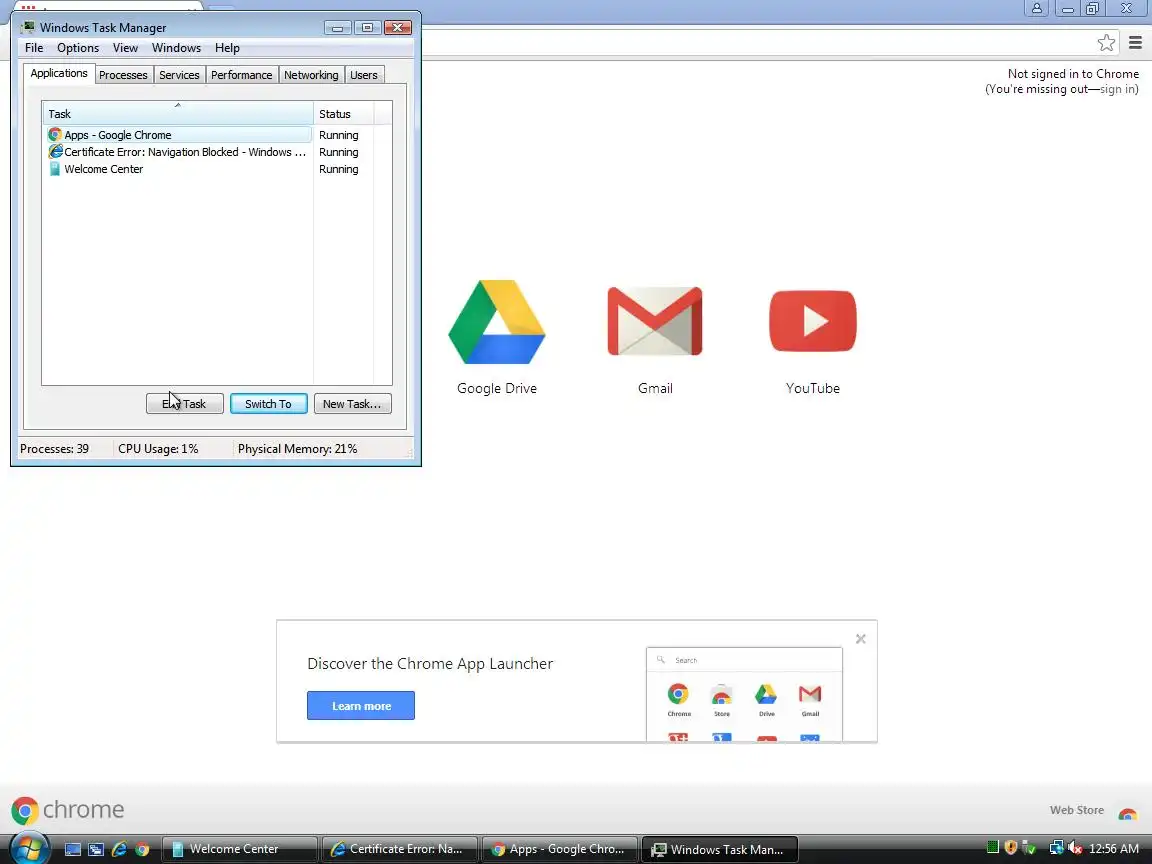The width and height of the screenshot is (1152, 864).
Task: Open the Google Drive app icon
Action: point(497,322)
